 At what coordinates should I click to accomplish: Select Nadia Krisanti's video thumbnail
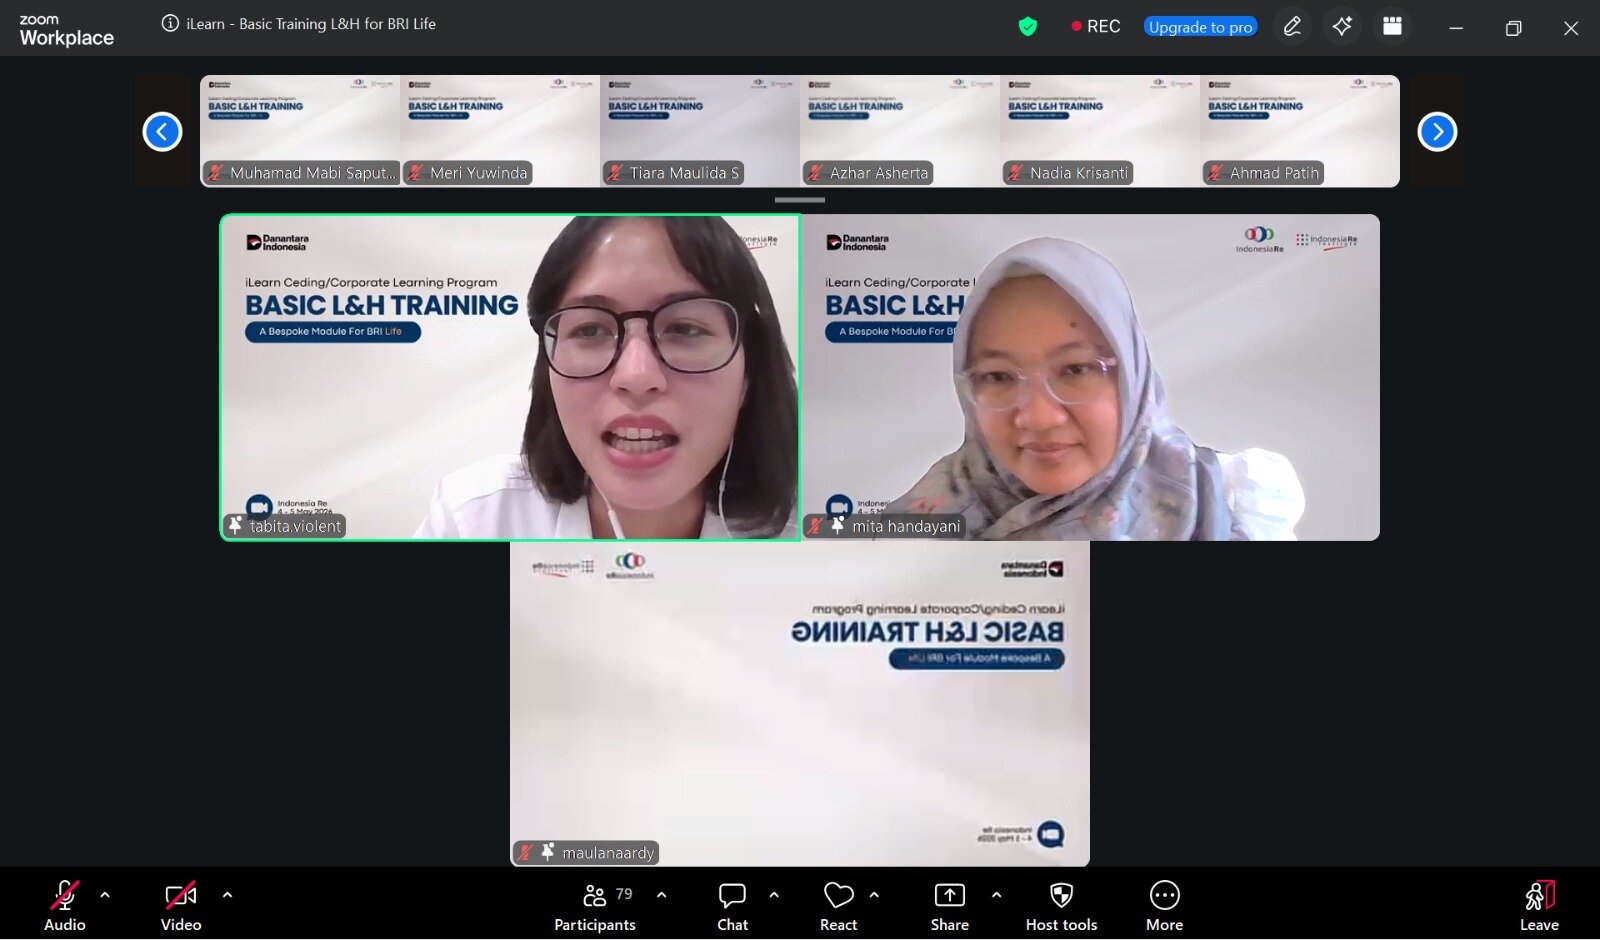point(1100,131)
